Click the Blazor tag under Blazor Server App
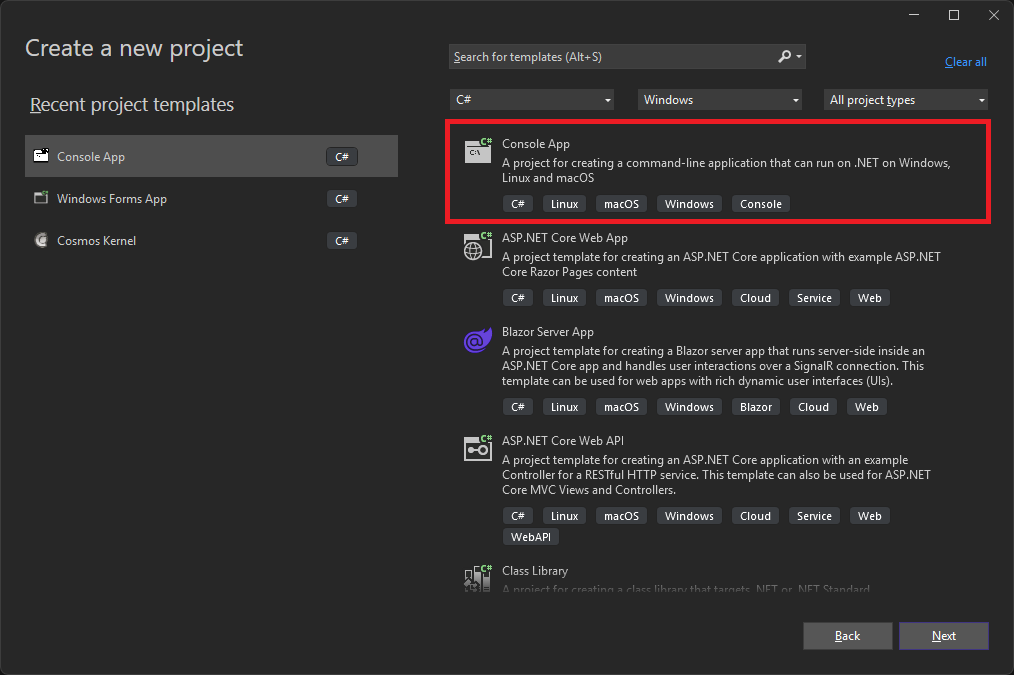The height and width of the screenshot is (675, 1014). [756, 407]
